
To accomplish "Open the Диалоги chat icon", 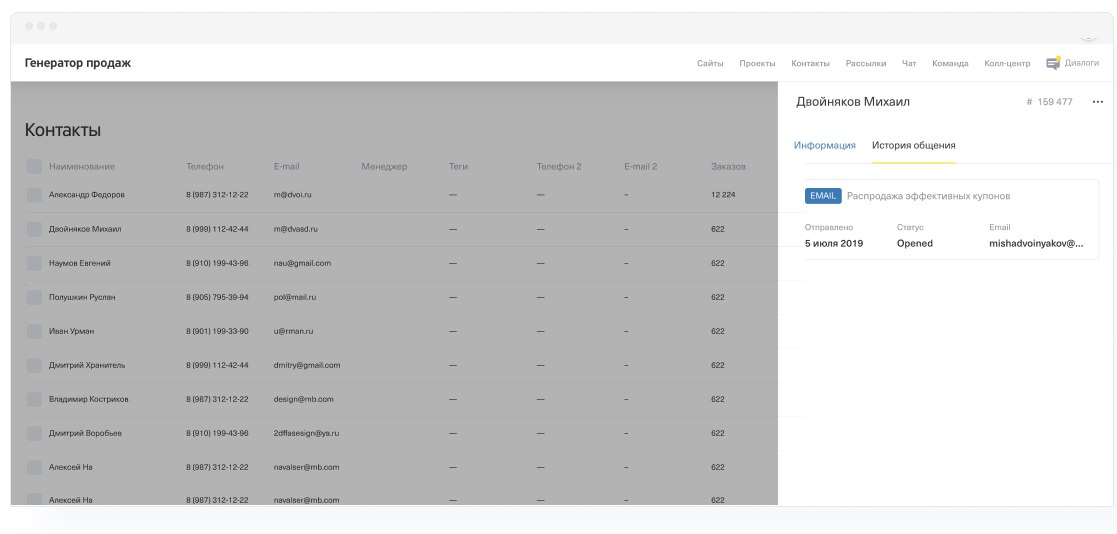I will coord(1053,63).
